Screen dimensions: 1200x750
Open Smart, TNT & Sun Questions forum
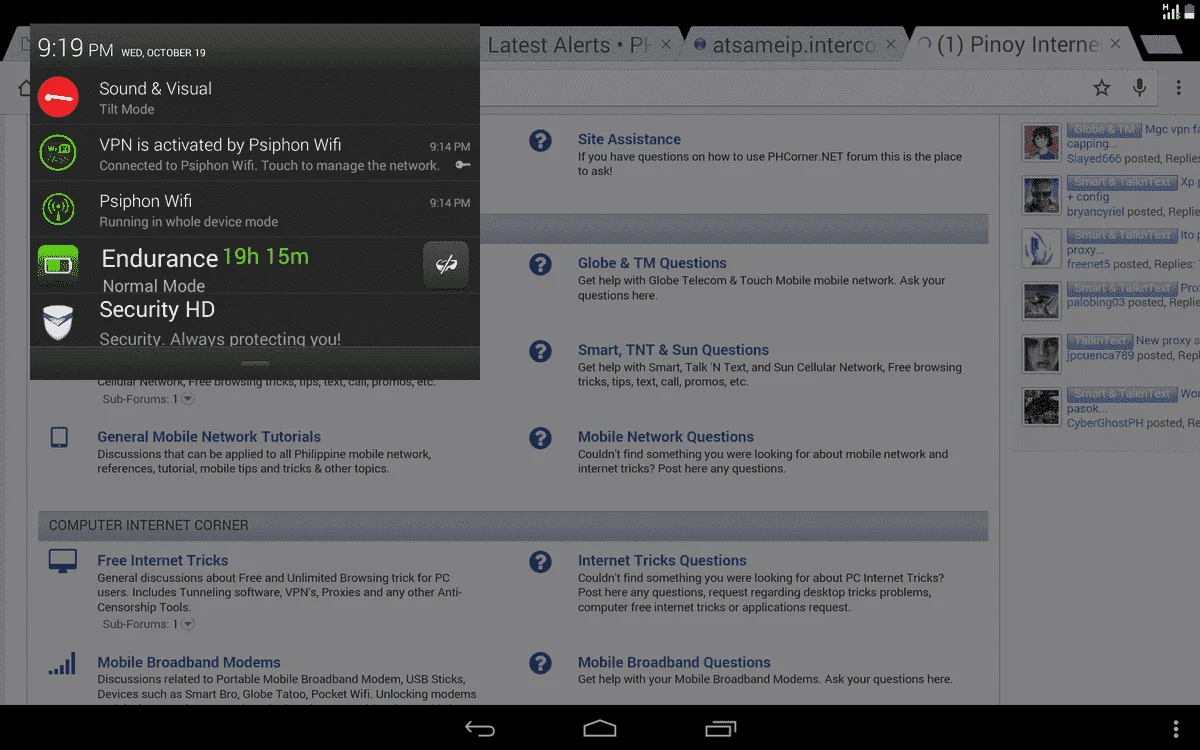click(673, 350)
